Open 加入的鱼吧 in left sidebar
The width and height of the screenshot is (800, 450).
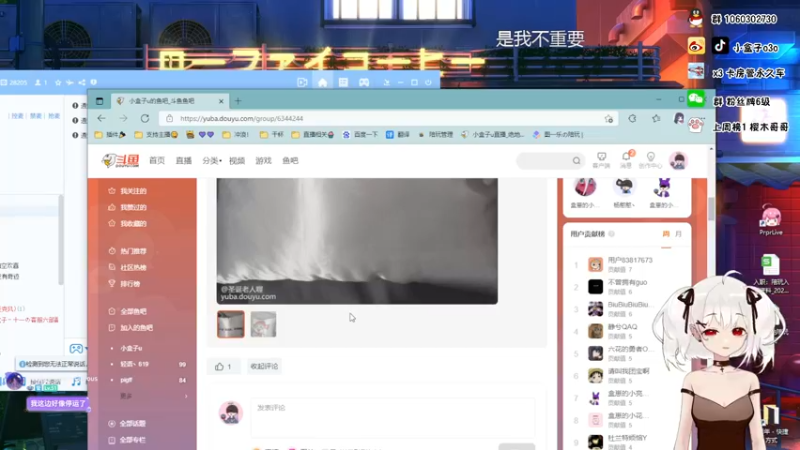[x=131, y=328]
